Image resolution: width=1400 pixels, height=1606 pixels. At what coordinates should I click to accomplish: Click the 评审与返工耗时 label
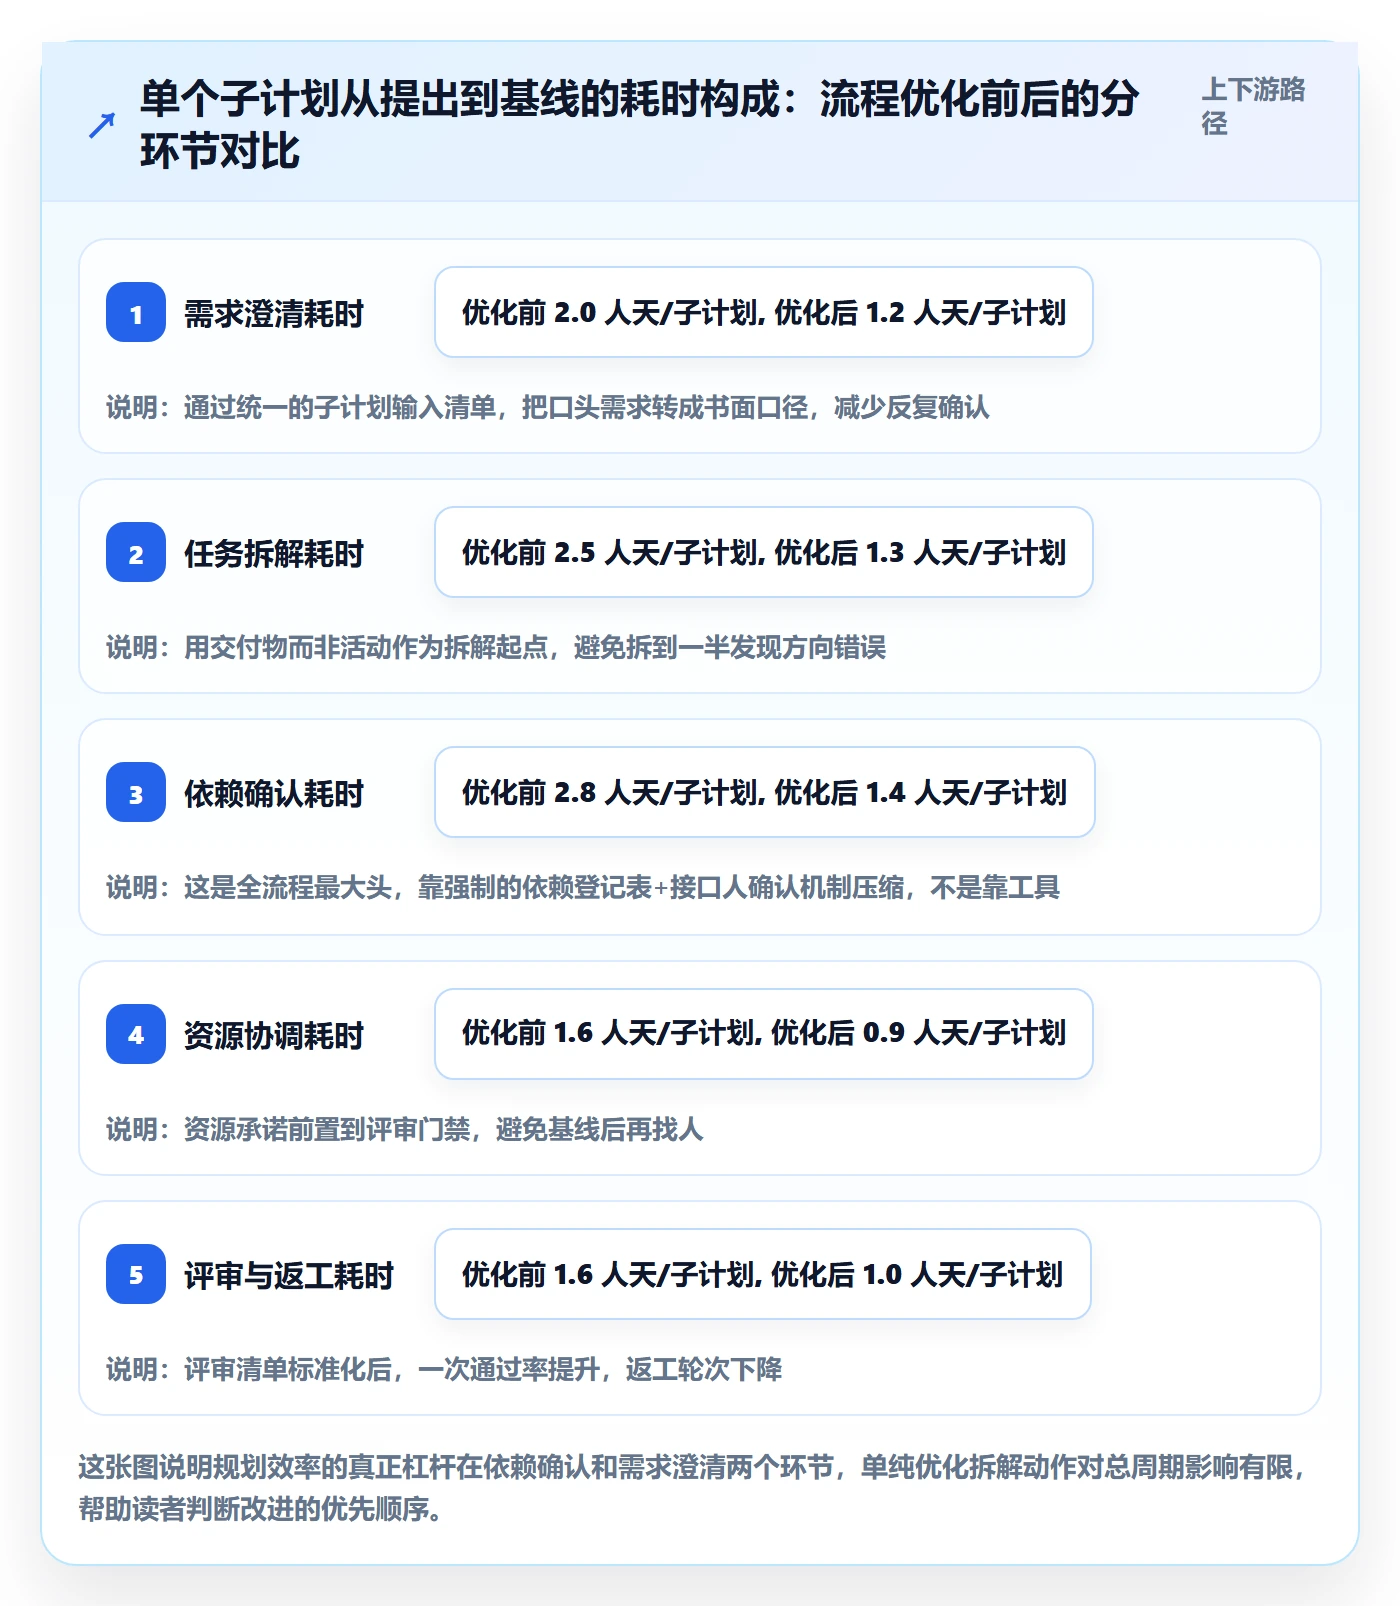pos(289,1276)
